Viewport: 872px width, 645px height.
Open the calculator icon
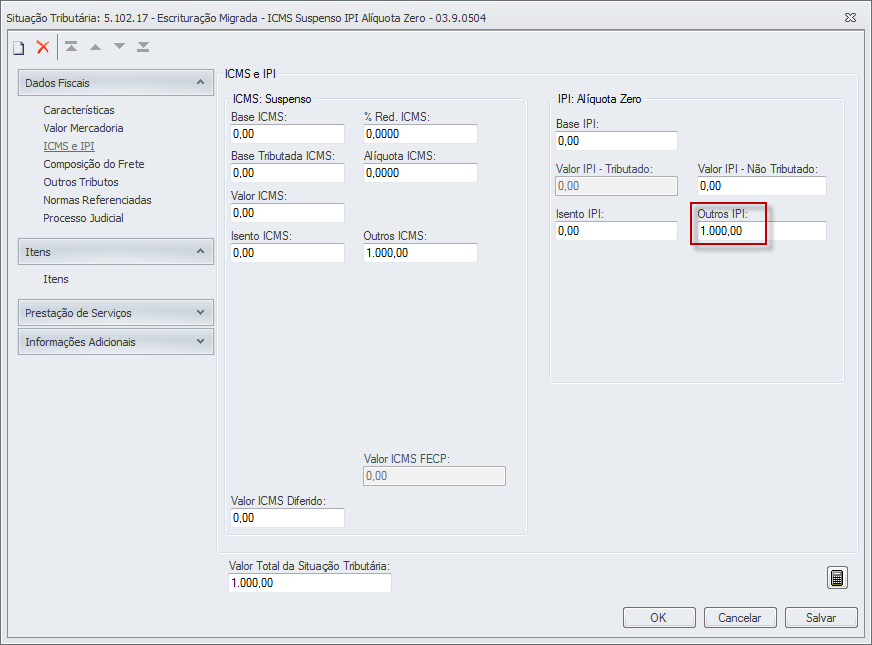tap(837, 578)
